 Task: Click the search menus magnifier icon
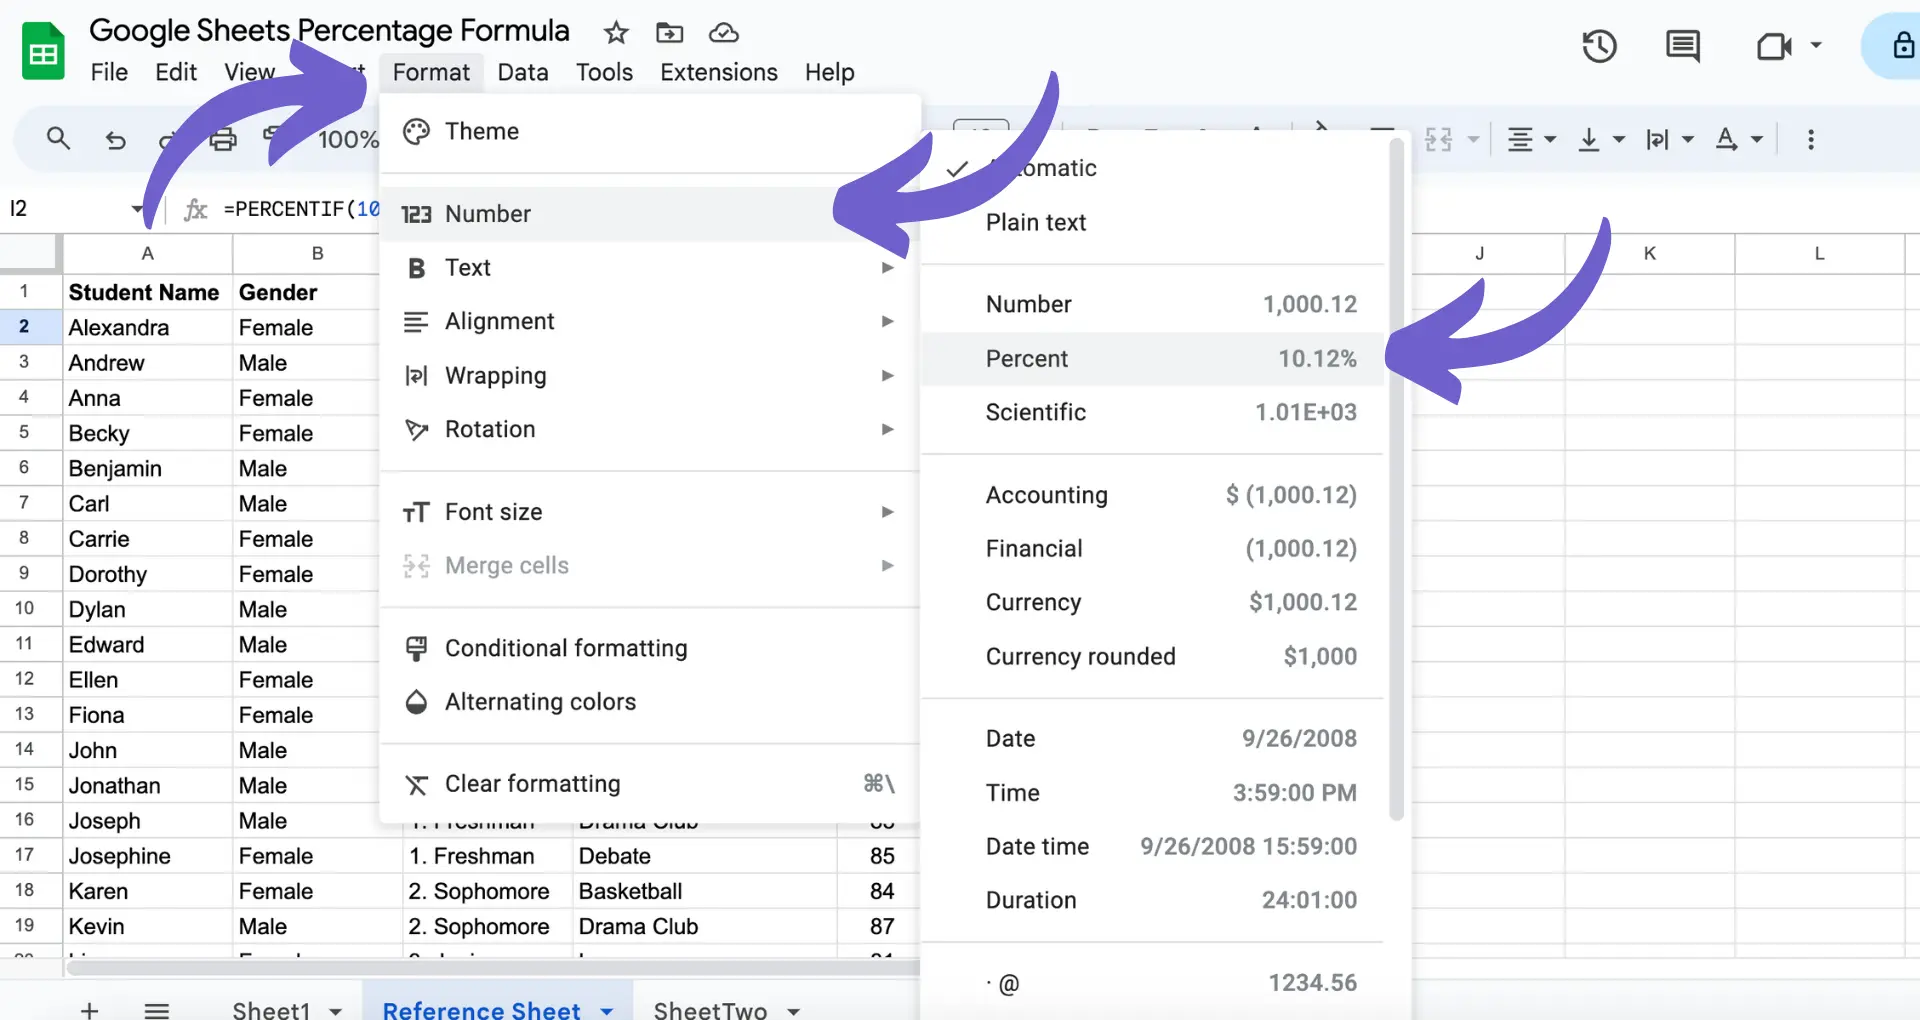pyautogui.click(x=58, y=139)
